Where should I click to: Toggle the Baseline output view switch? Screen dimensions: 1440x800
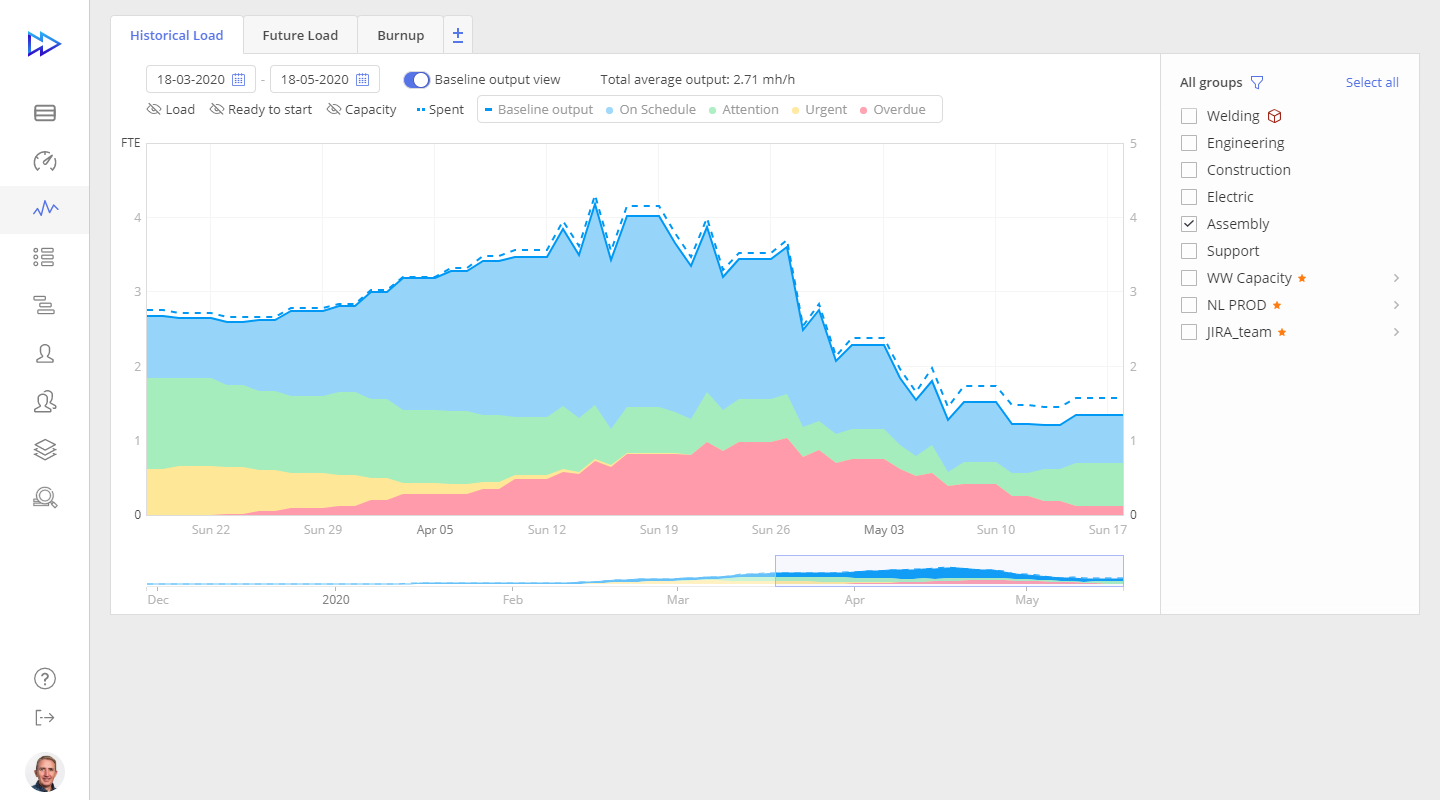coord(416,80)
